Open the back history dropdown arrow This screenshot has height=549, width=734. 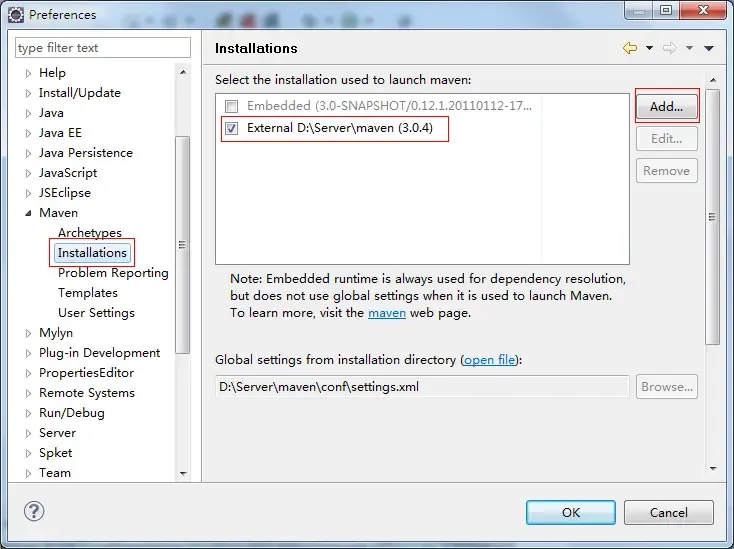tap(649, 48)
